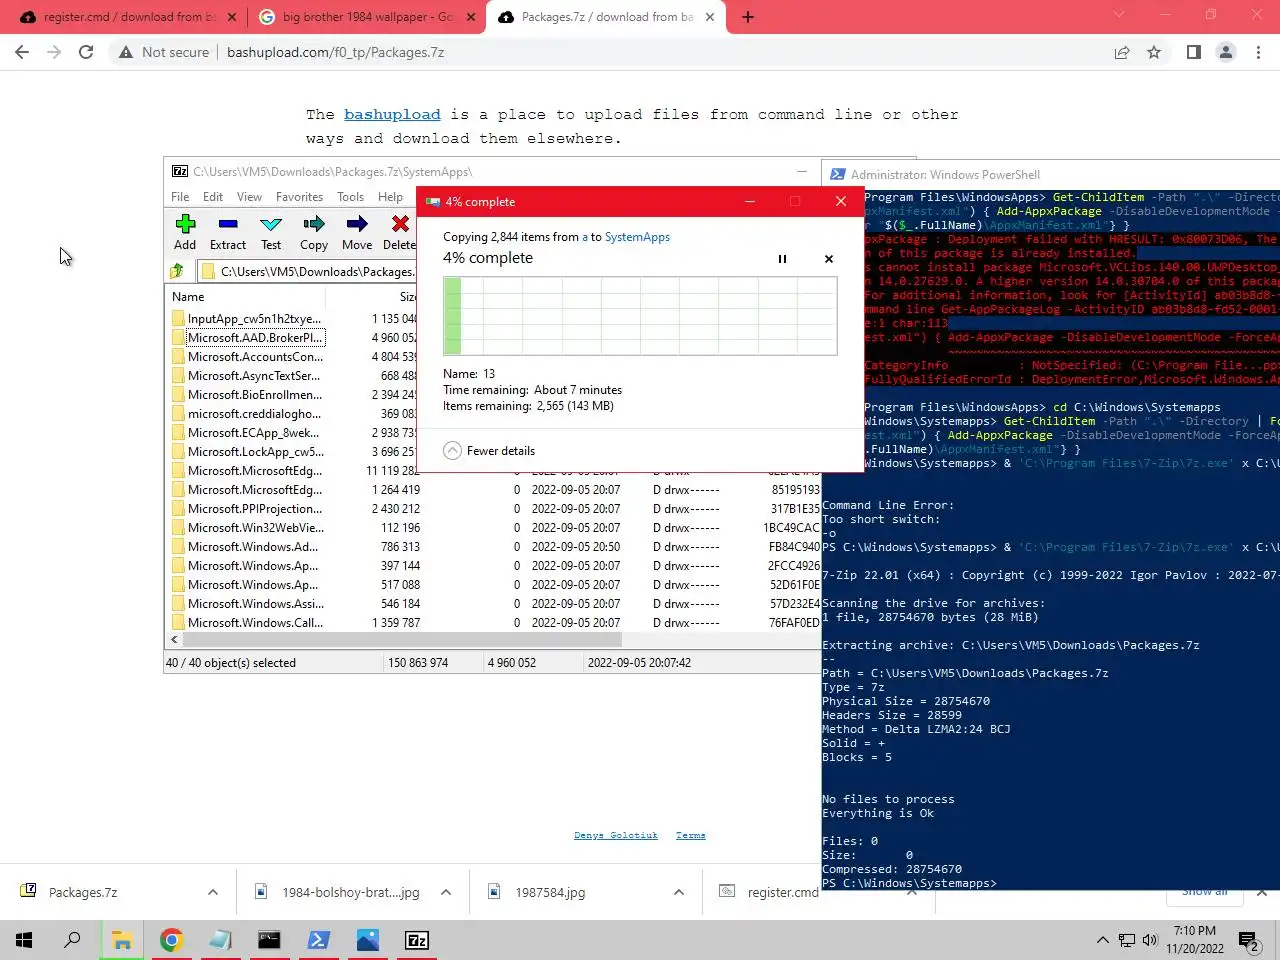Open the File menu in 7-Zip
The width and height of the screenshot is (1280, 960).
coord(180,197)
